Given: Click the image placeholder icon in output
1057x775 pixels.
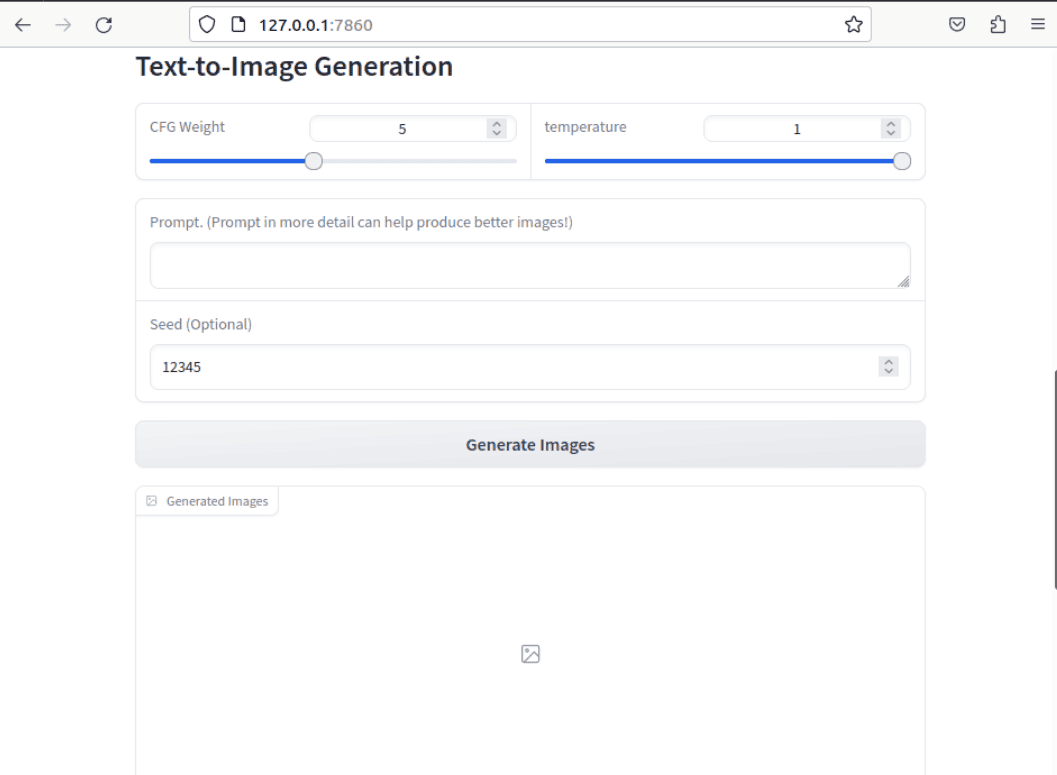Looking at the screenshot, I should (530, 654).
